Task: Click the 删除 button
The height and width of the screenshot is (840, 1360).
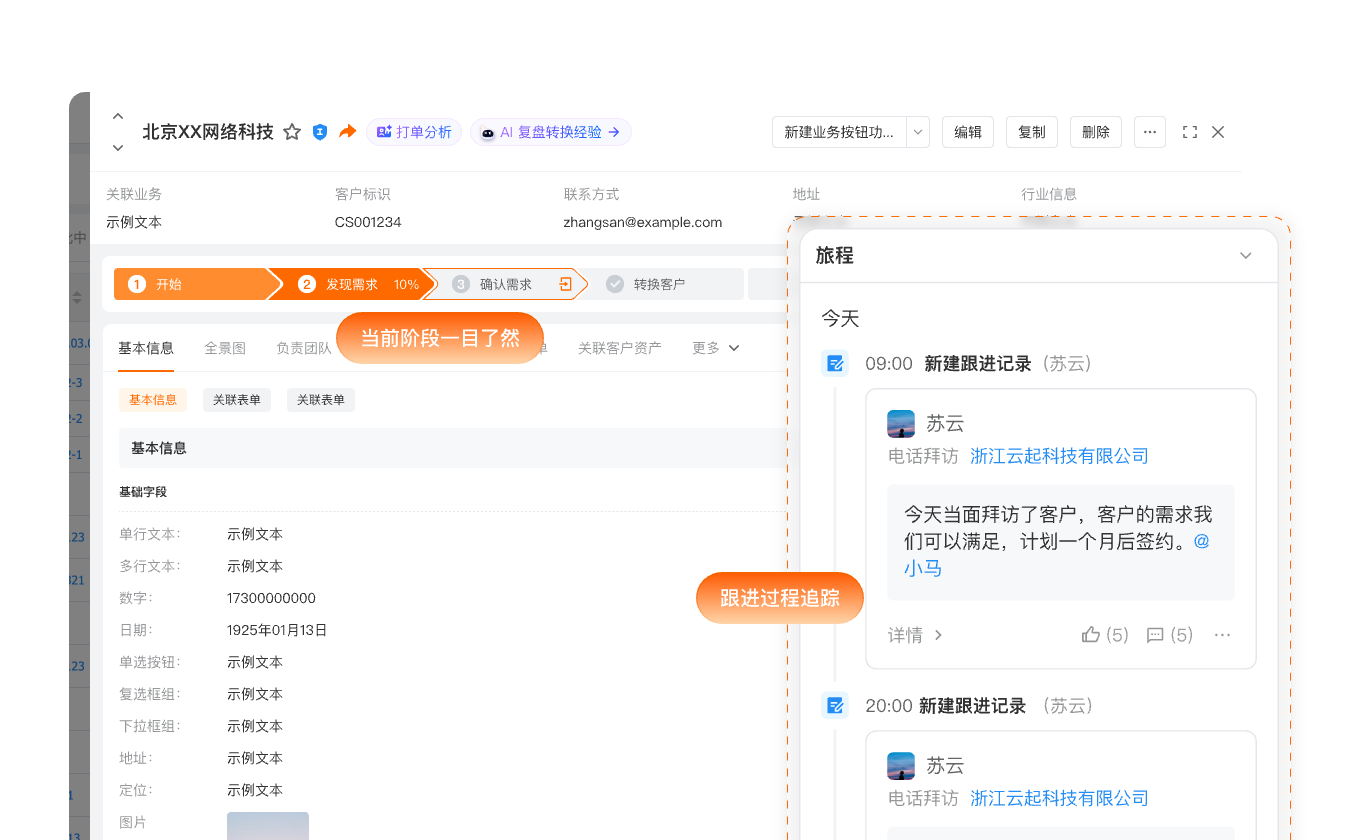Action: point(1096,132)
